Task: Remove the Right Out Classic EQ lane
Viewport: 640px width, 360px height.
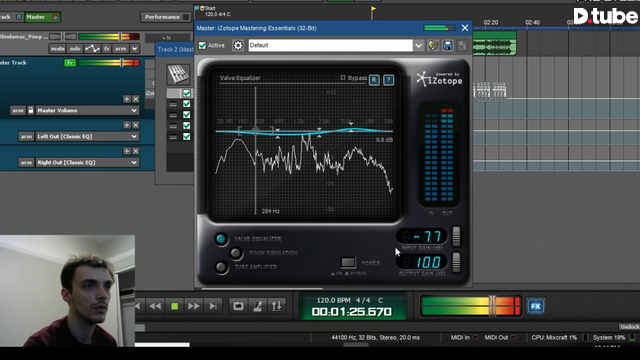Action: click(136, 151)
